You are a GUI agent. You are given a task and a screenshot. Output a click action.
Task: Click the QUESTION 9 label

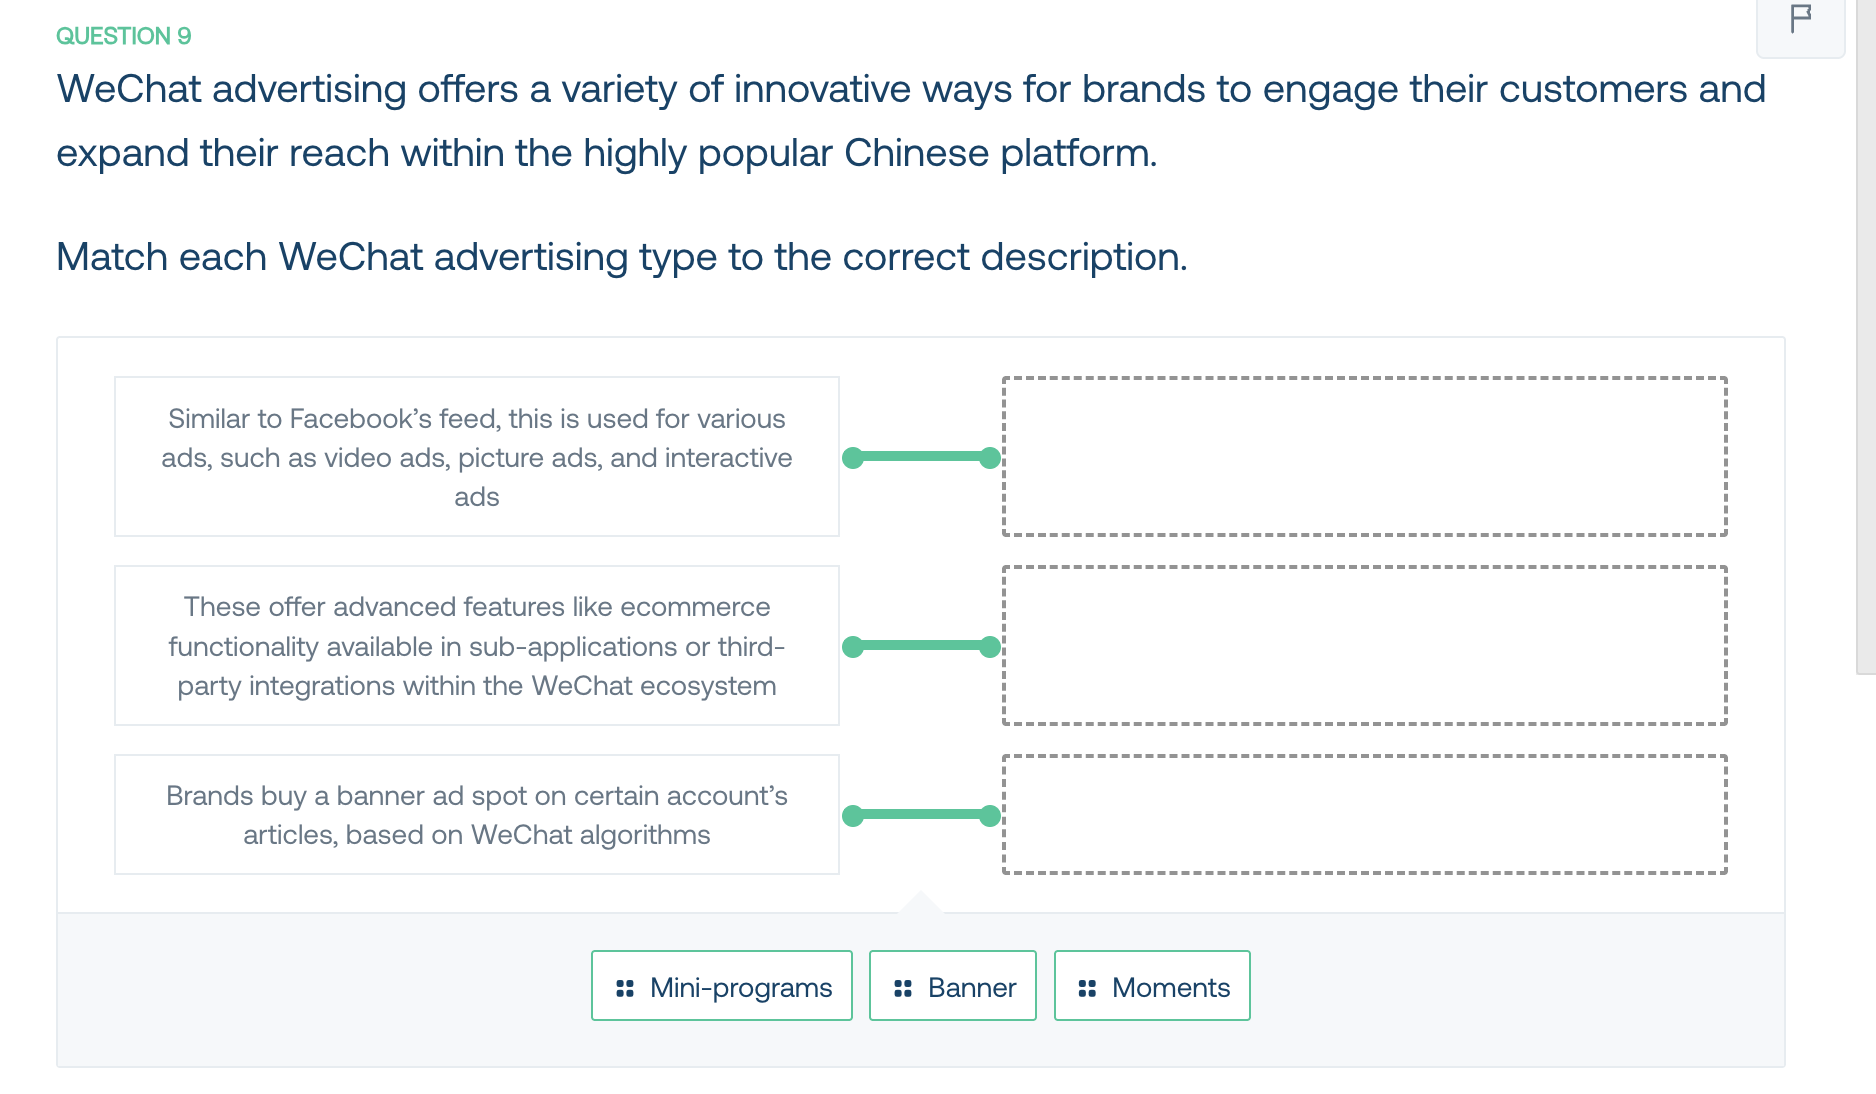click(124, 36)
